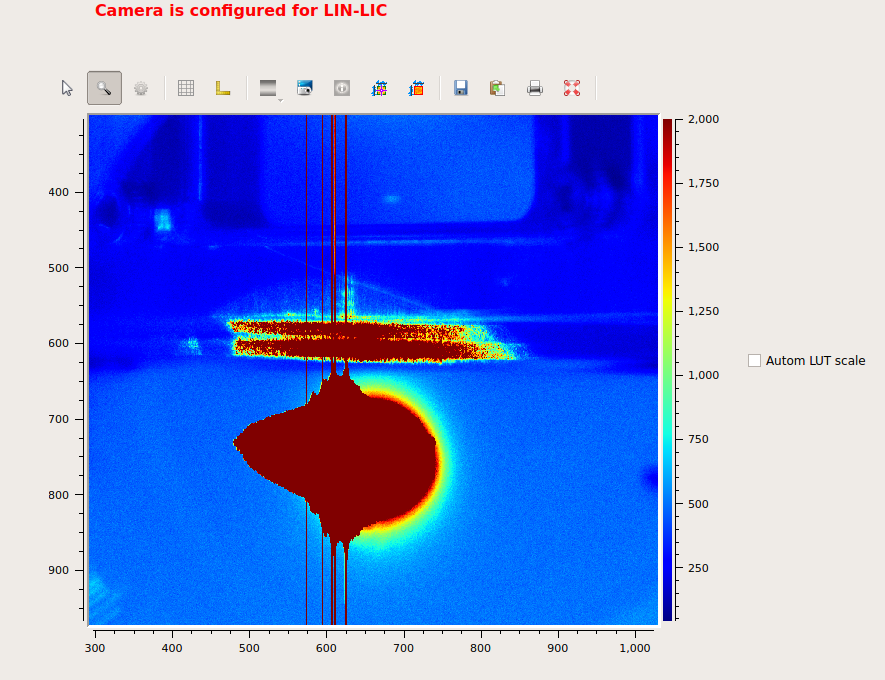Screen dimensions: 885x680
Task: Enable the Autom LUT scale checkbox
Action: [x=754, y=361]
